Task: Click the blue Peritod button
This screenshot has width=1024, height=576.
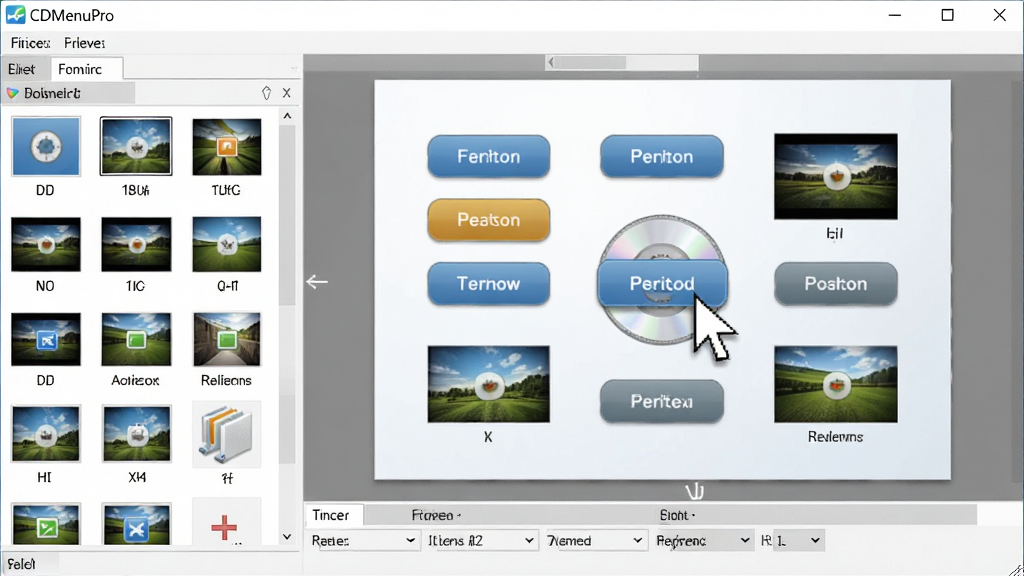Action: pos(662,283)
